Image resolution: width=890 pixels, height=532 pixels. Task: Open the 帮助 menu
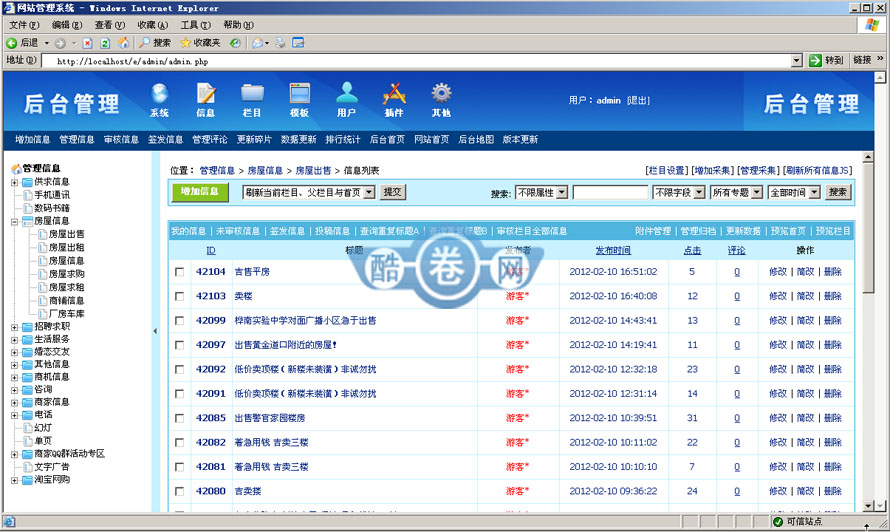click(x=238, y=25)
